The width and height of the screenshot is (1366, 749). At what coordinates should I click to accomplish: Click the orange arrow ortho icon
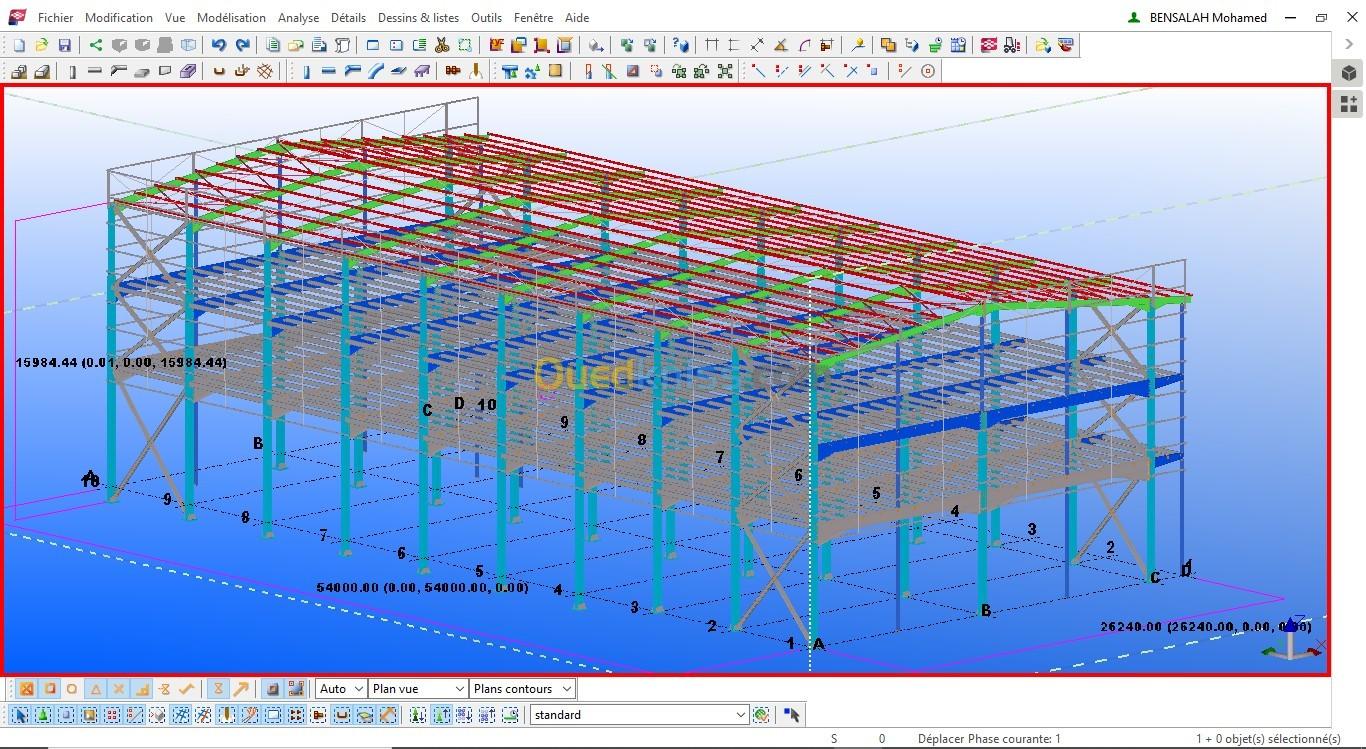click(x=242, y=689)
